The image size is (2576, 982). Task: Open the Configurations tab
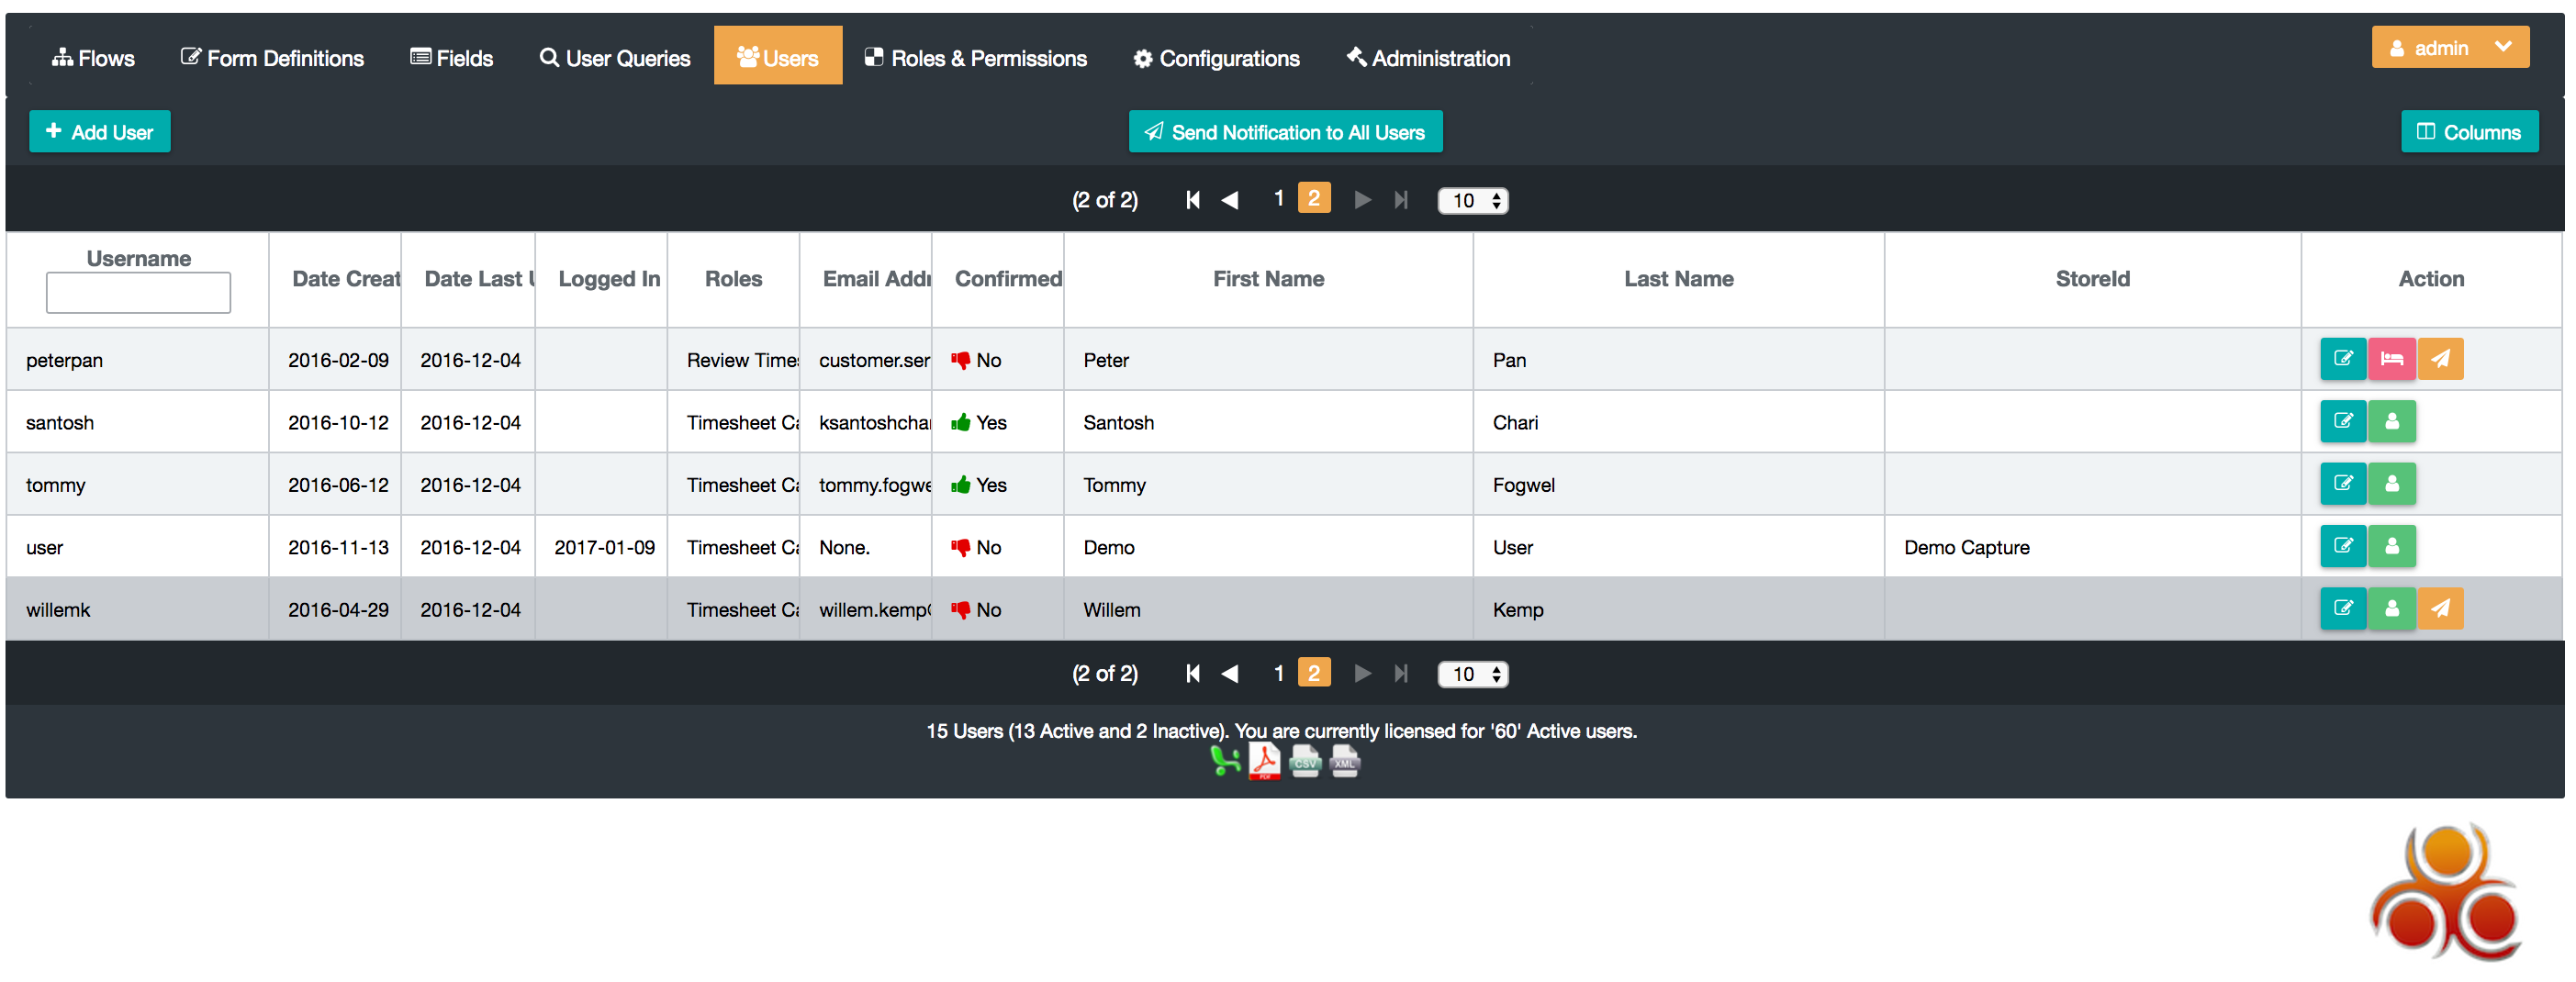(x=1216, y=58)
